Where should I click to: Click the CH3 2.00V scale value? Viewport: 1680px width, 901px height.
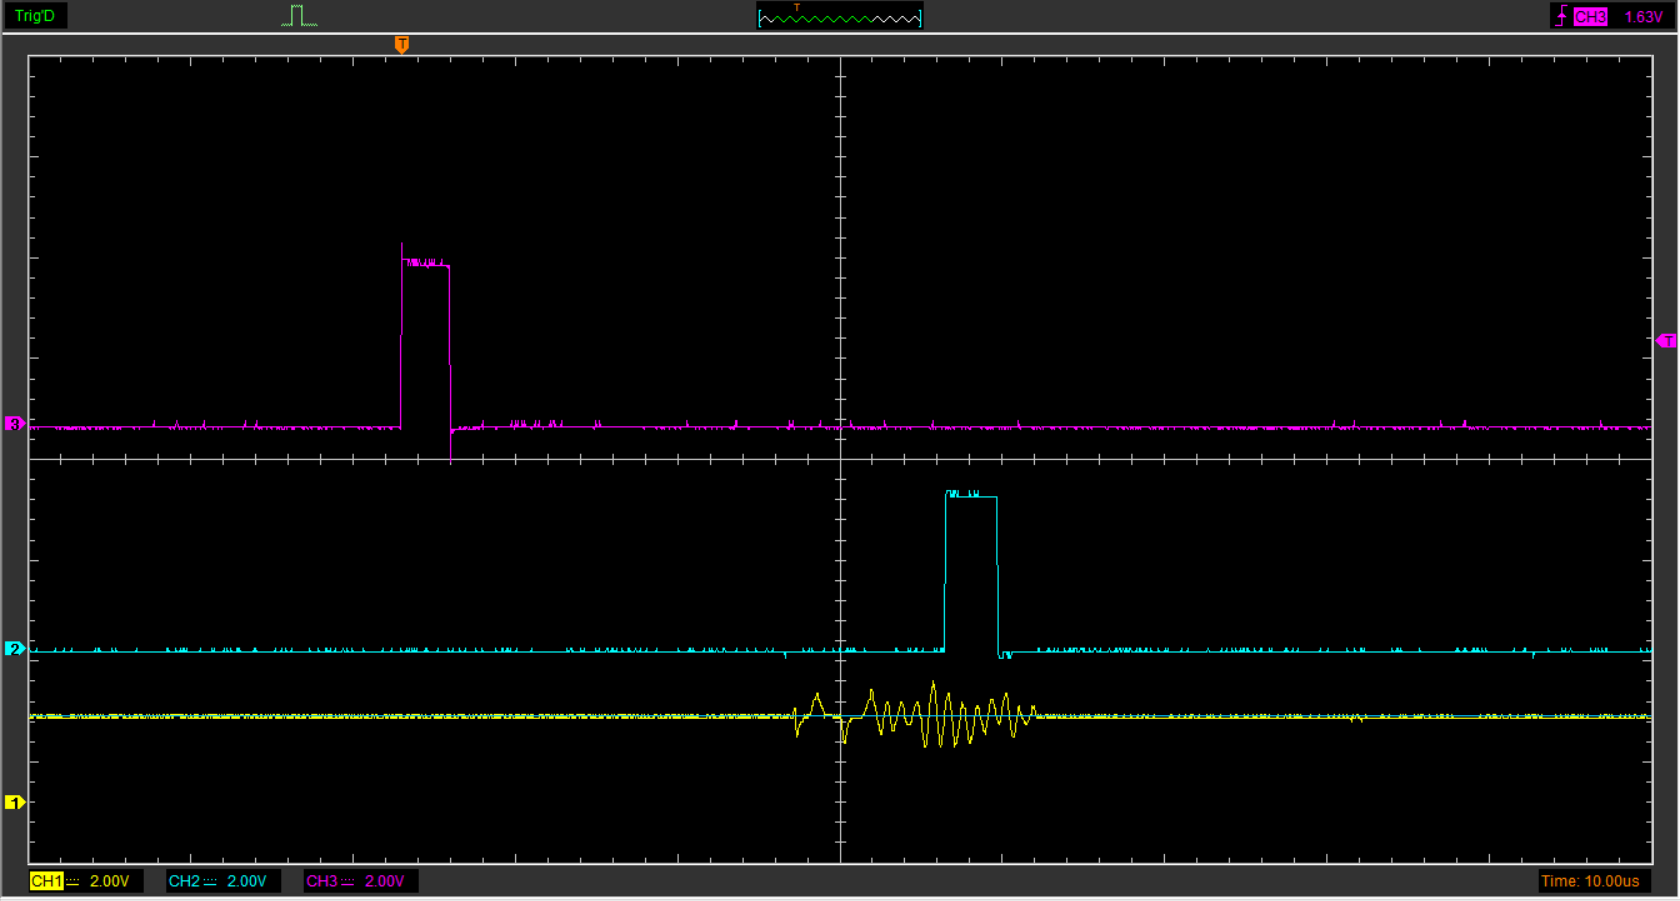click(384, 881)
